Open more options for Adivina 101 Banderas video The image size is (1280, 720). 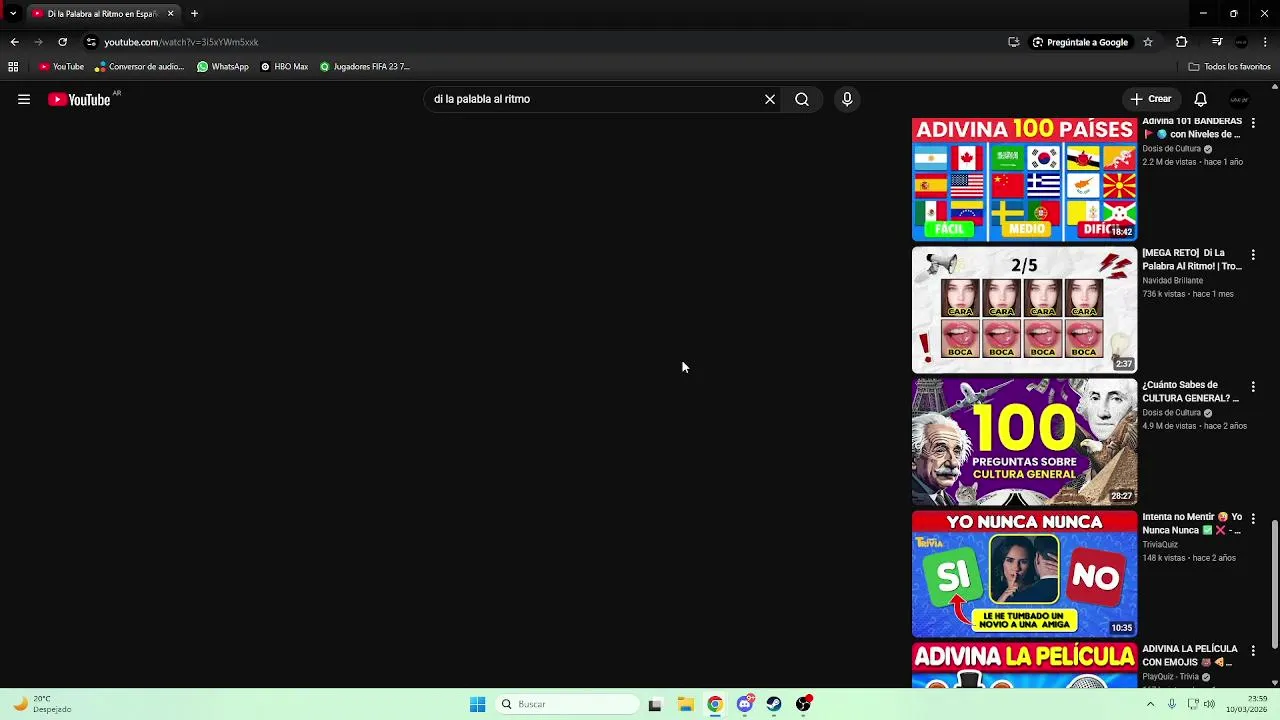1253,122
